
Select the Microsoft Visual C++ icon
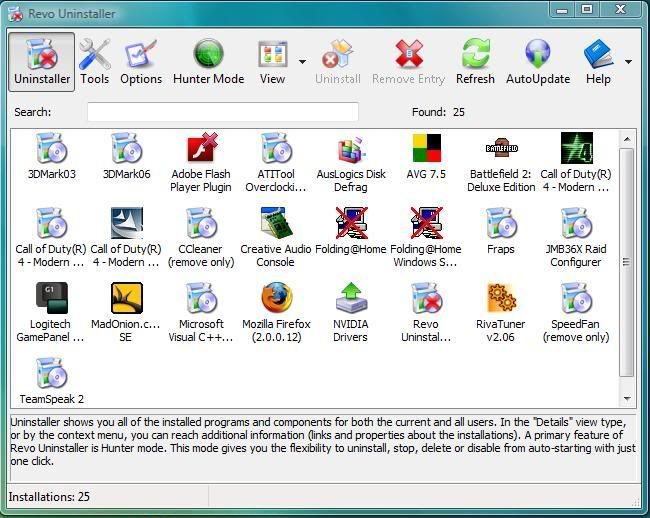(x=201, y=298)
